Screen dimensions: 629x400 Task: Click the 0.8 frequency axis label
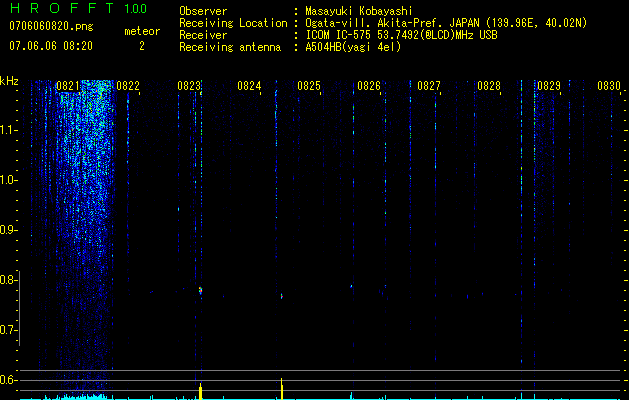[8, 280]
